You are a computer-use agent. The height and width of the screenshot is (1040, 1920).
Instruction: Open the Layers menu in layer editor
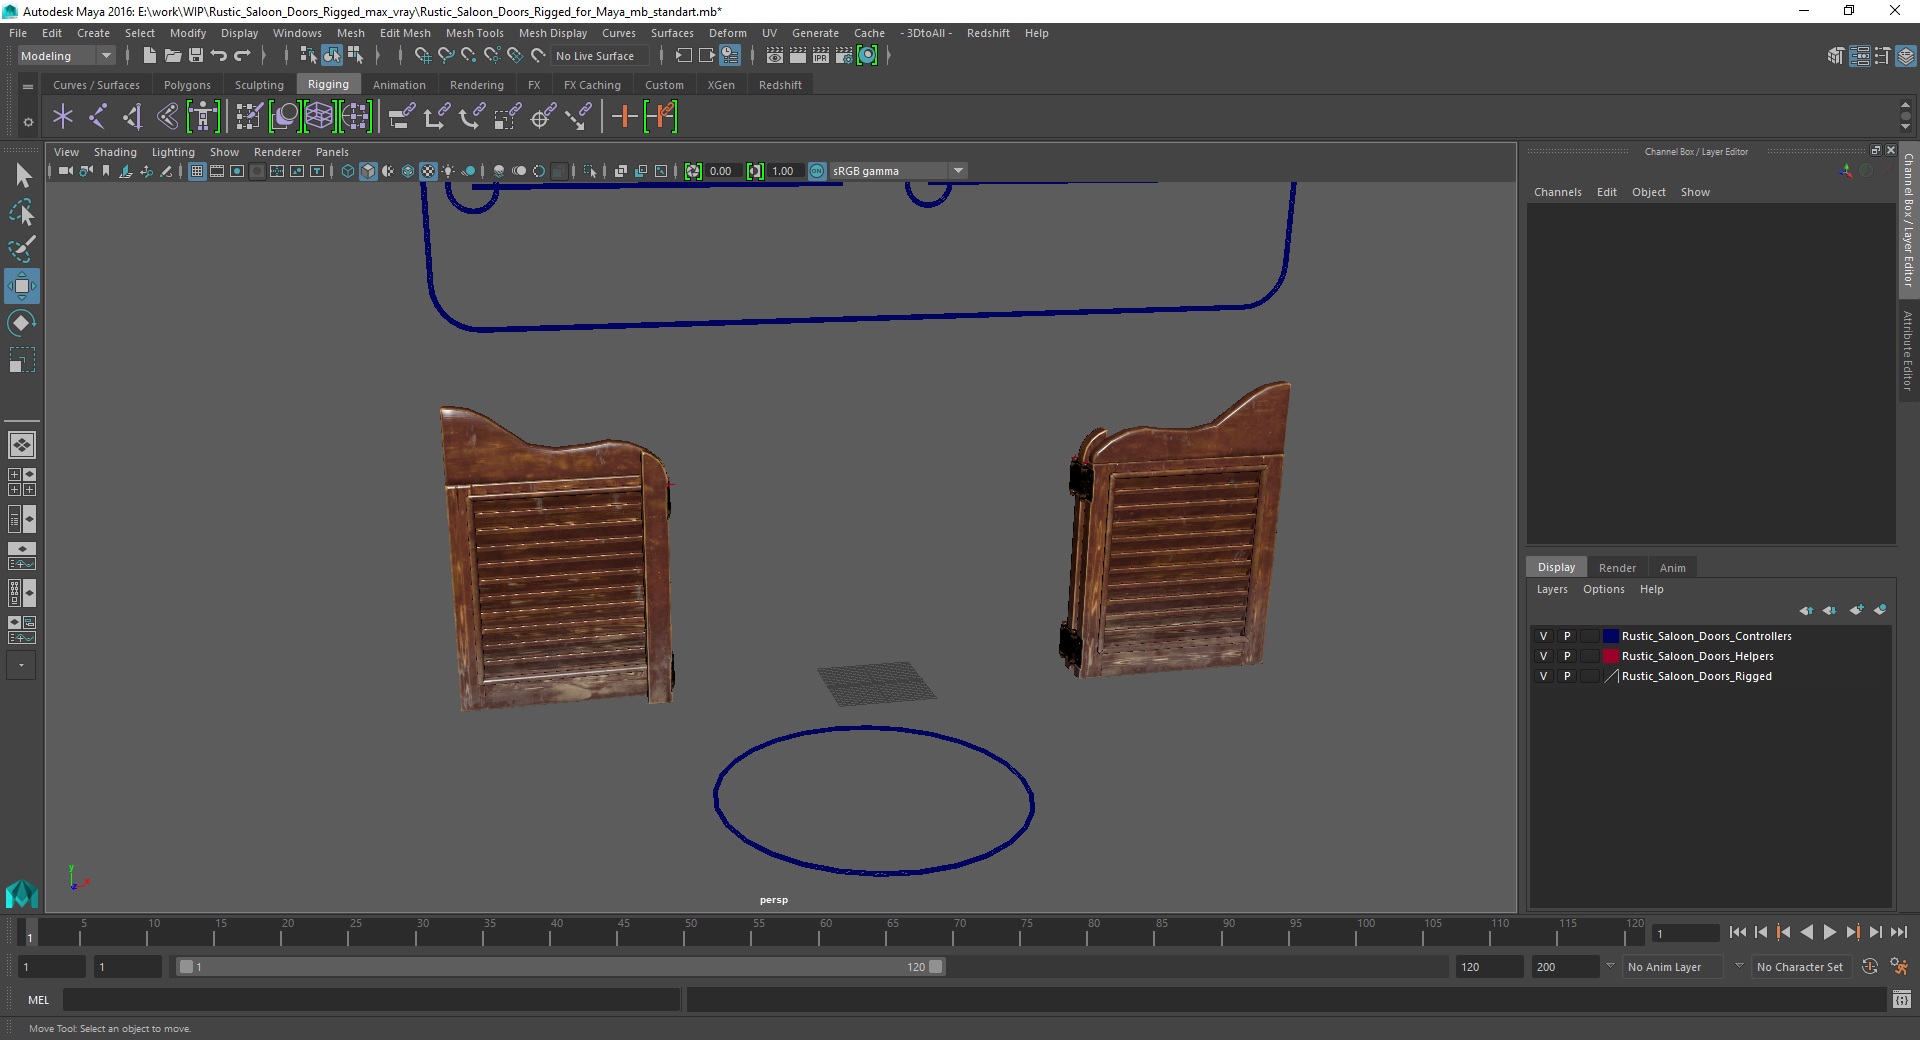pos(1552,589)
